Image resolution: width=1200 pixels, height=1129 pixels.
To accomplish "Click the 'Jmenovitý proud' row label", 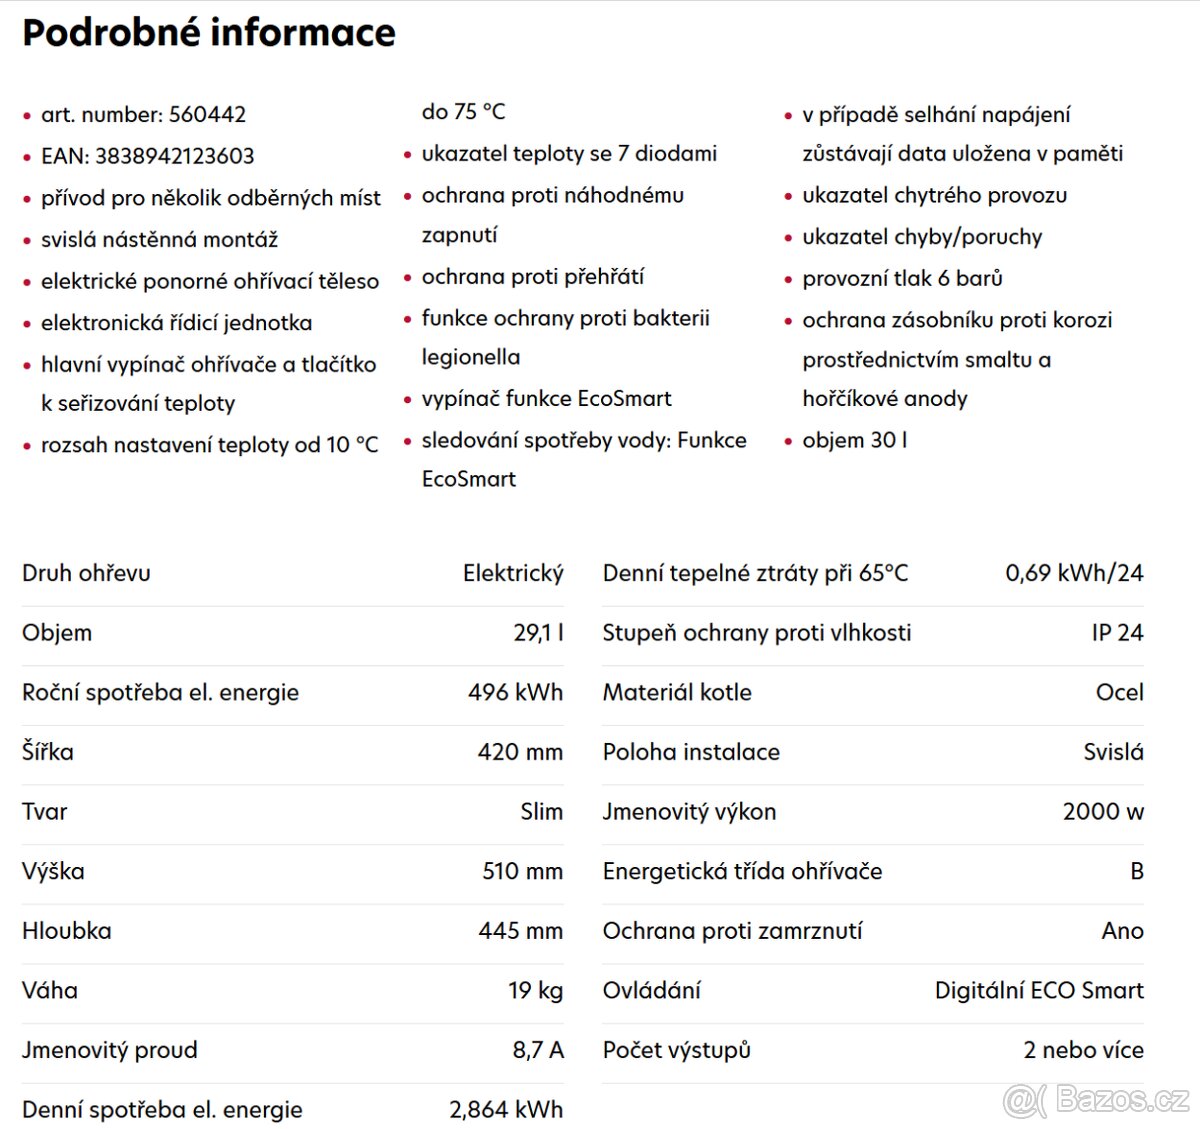I will 110,1050.
